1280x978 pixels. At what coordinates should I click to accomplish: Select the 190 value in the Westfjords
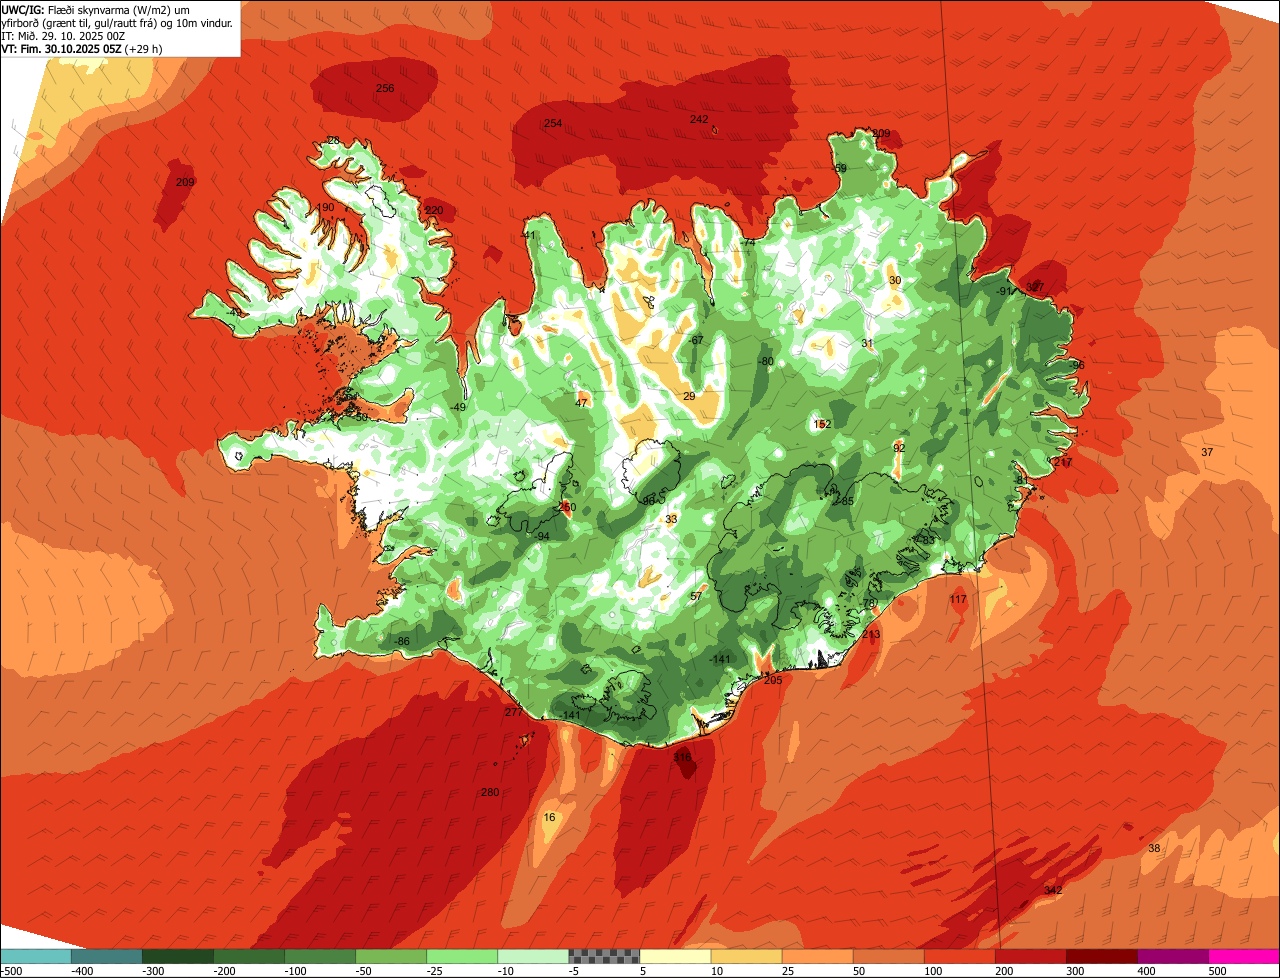click(x=325, y=207)
